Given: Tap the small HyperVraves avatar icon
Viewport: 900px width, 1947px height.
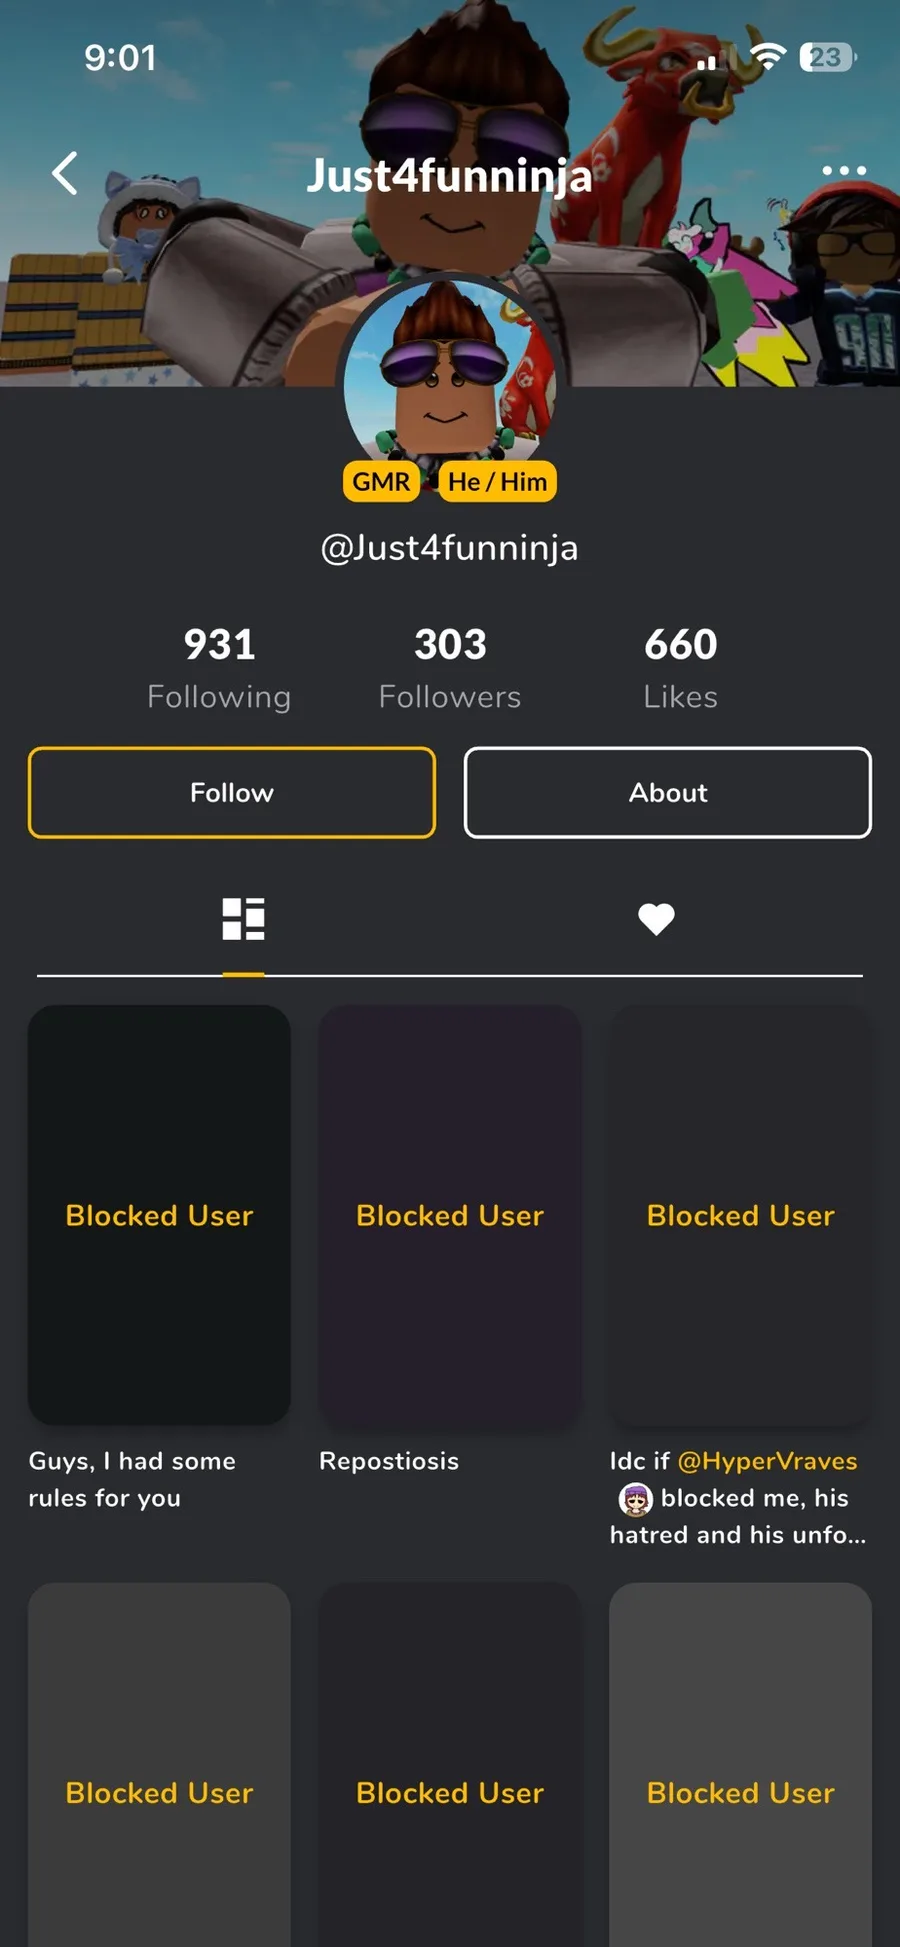Looking at the screenshot, I should click(x=635, y=1499).
